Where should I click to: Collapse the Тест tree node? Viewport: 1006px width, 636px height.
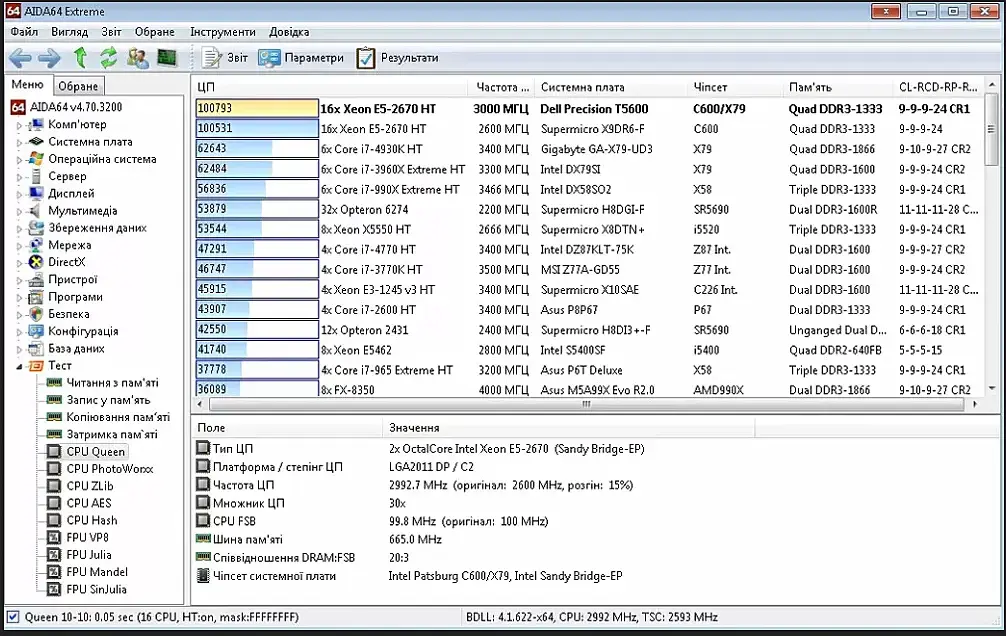[x=19, y=366]
